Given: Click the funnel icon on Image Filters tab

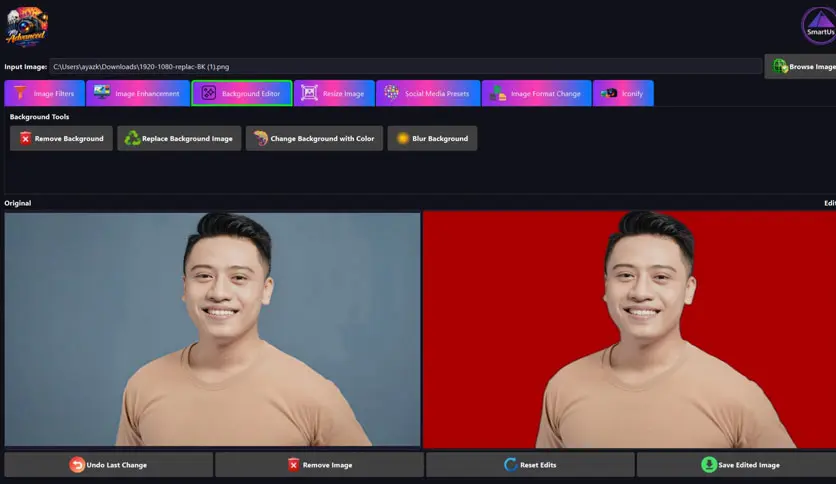Looking at the screenshot, I should [20, 93].
